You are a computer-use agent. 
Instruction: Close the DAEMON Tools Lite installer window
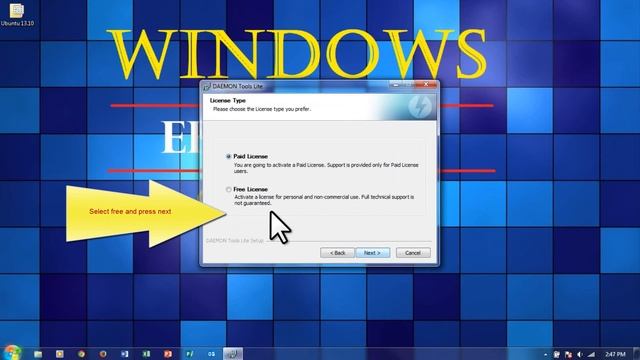tap(426, 84)
